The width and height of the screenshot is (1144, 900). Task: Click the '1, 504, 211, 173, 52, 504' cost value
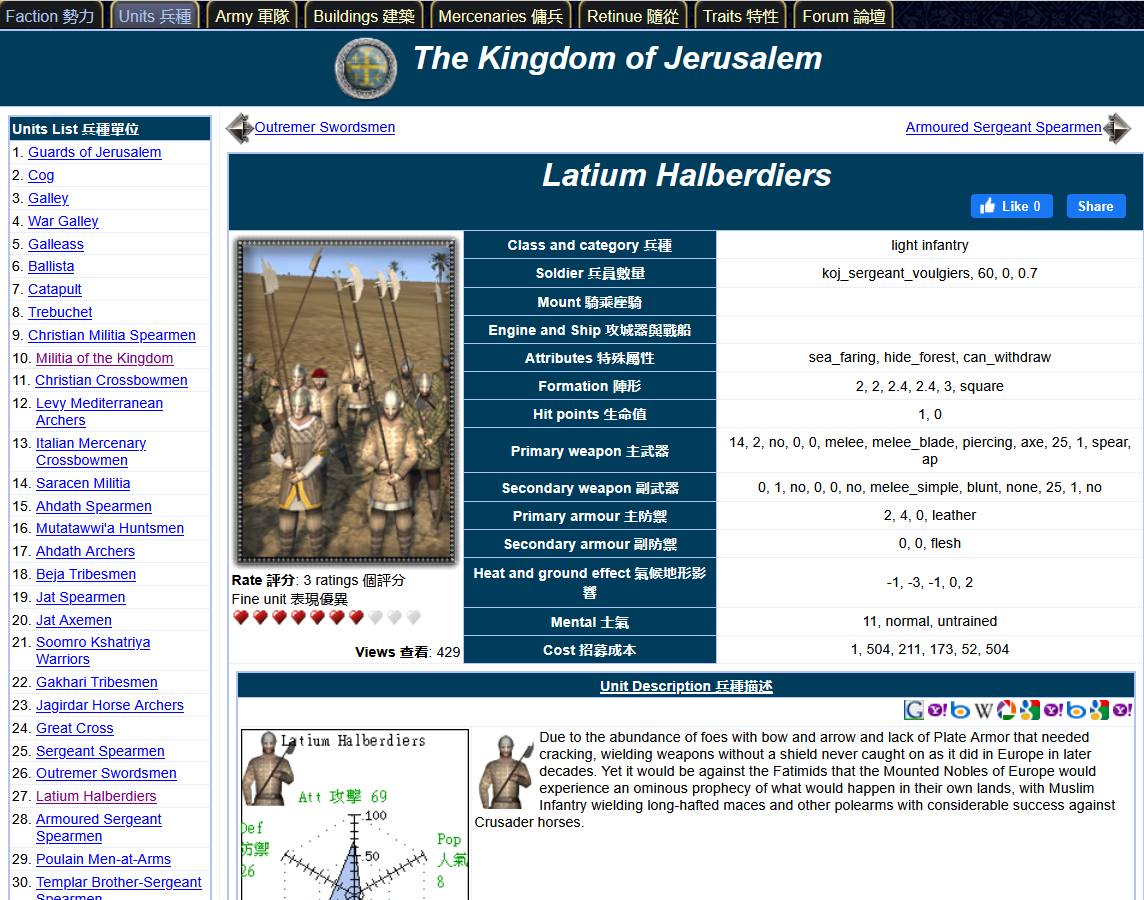click(930, 649)
